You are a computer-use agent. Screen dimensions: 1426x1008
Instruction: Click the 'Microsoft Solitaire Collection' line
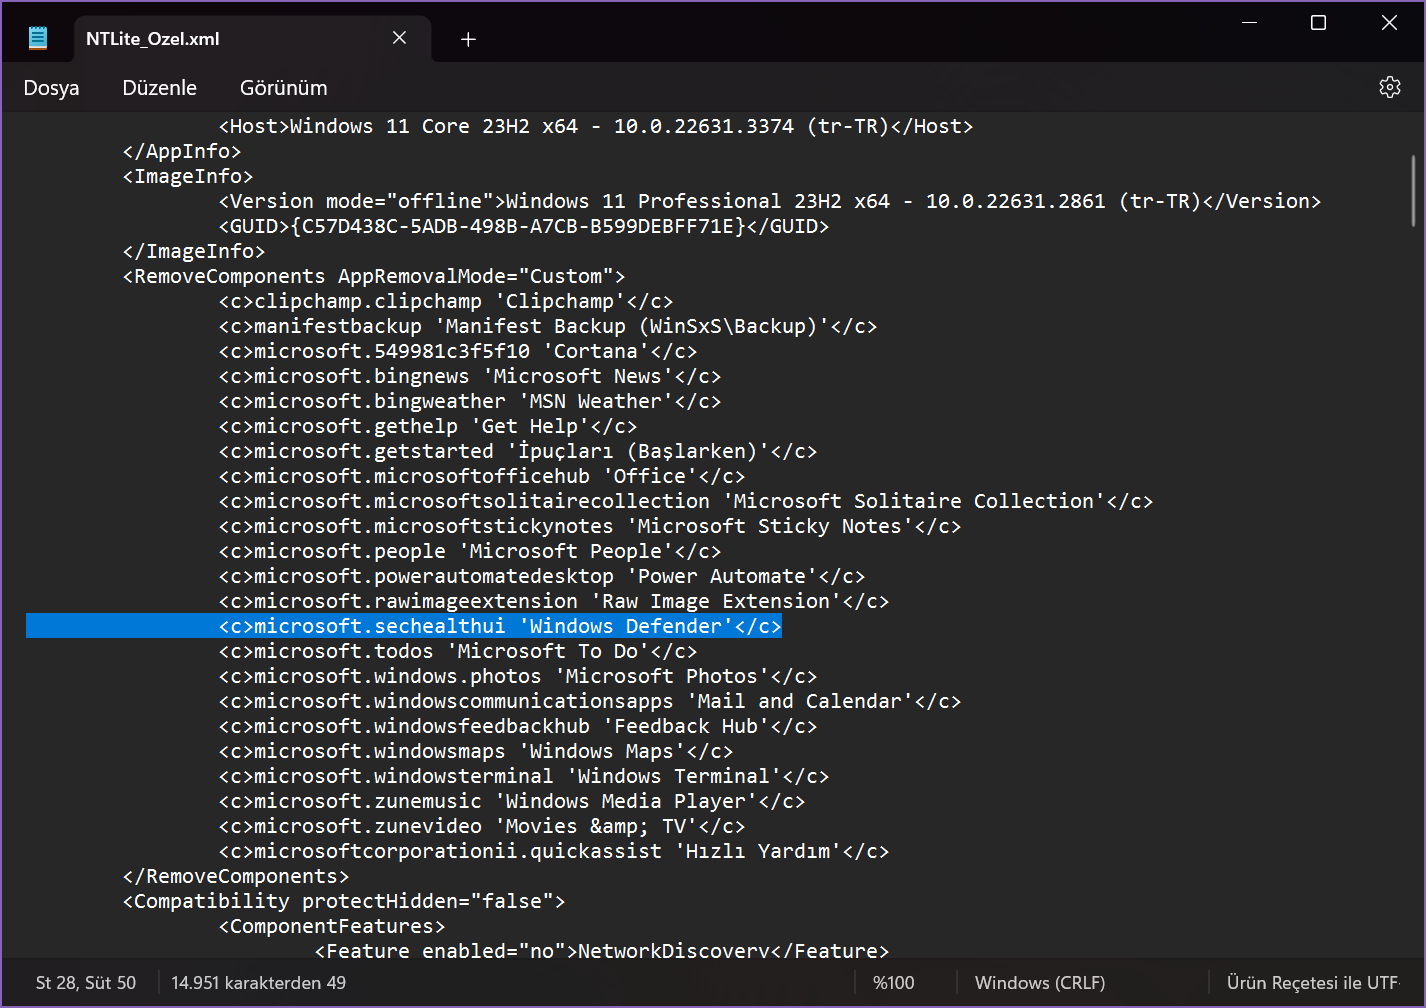pos(686,501)
